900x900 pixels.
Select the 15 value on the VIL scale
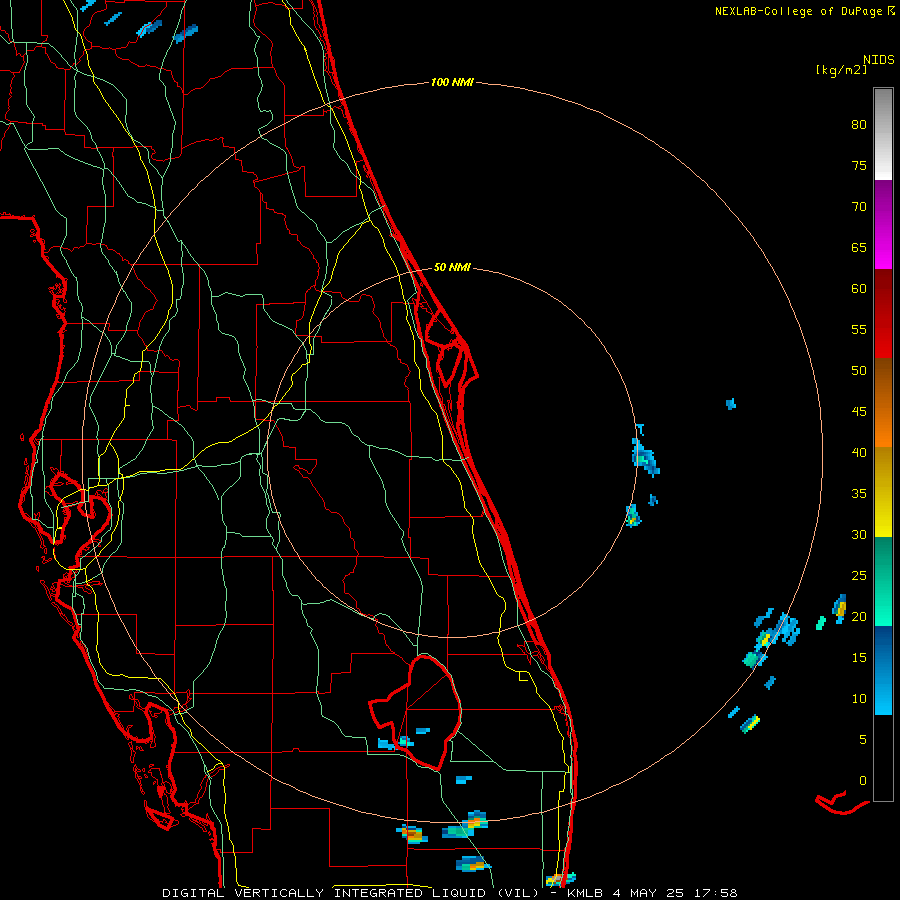click(x=859, y=657)
